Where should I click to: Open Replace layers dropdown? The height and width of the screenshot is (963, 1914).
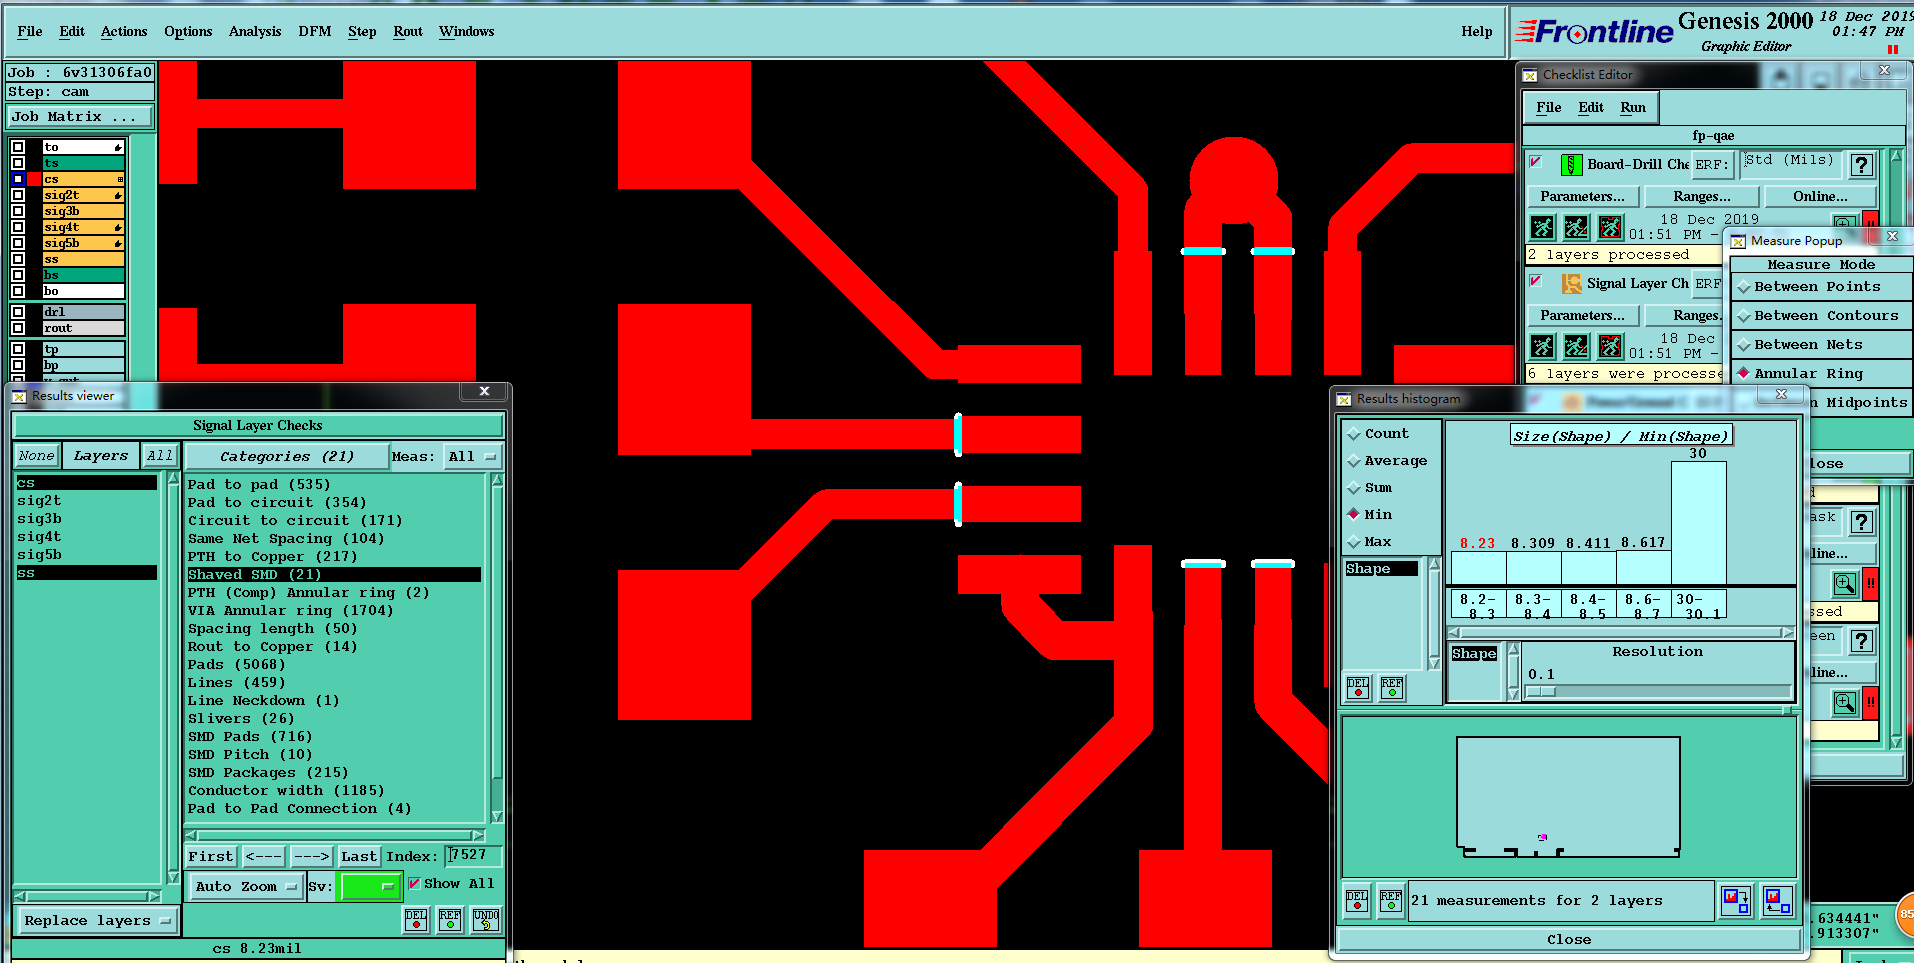[x=97, y=921]
